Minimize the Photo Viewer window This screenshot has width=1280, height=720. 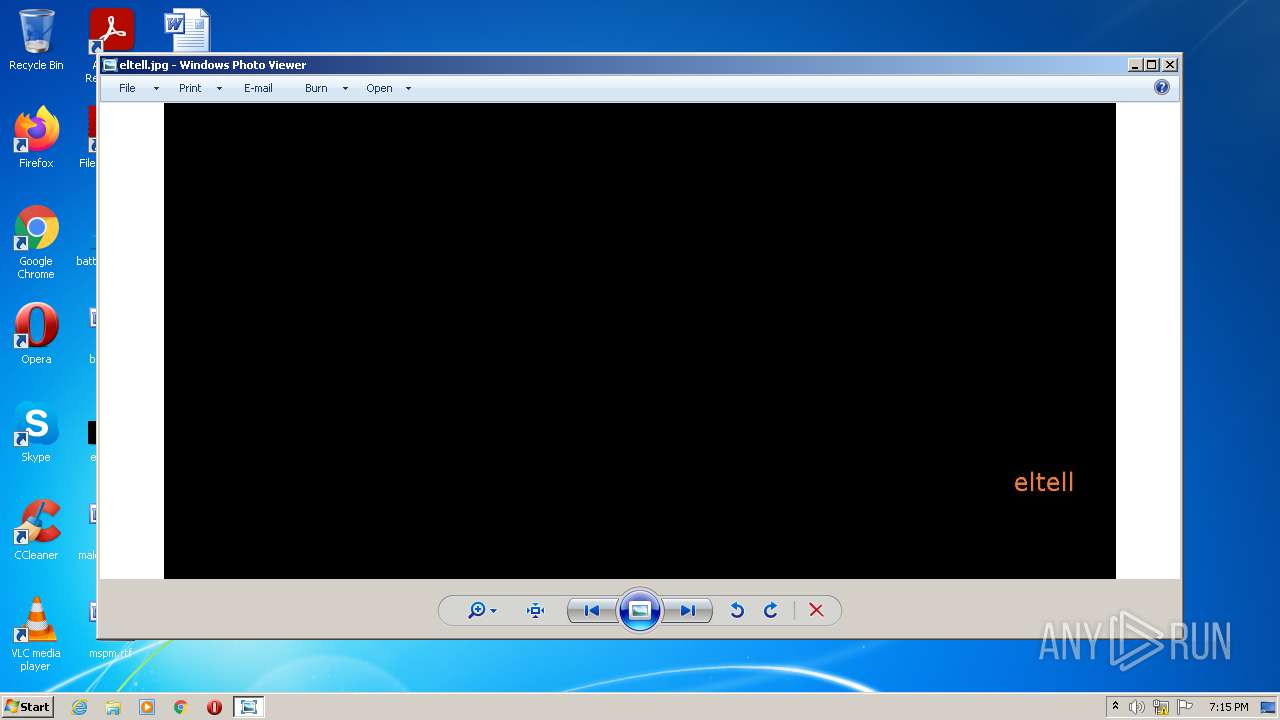pyautogui.click(x=1135, y=65)
